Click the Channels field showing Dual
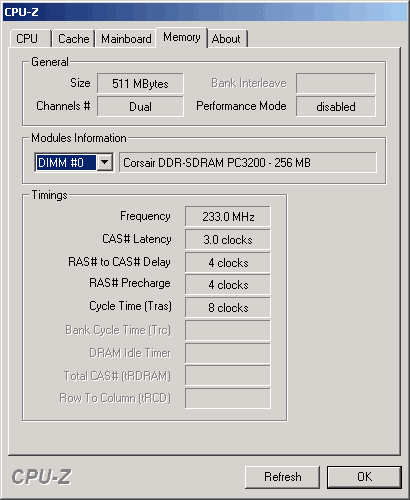410x500 pixels. pyautogui.click(x=140, y=107)
